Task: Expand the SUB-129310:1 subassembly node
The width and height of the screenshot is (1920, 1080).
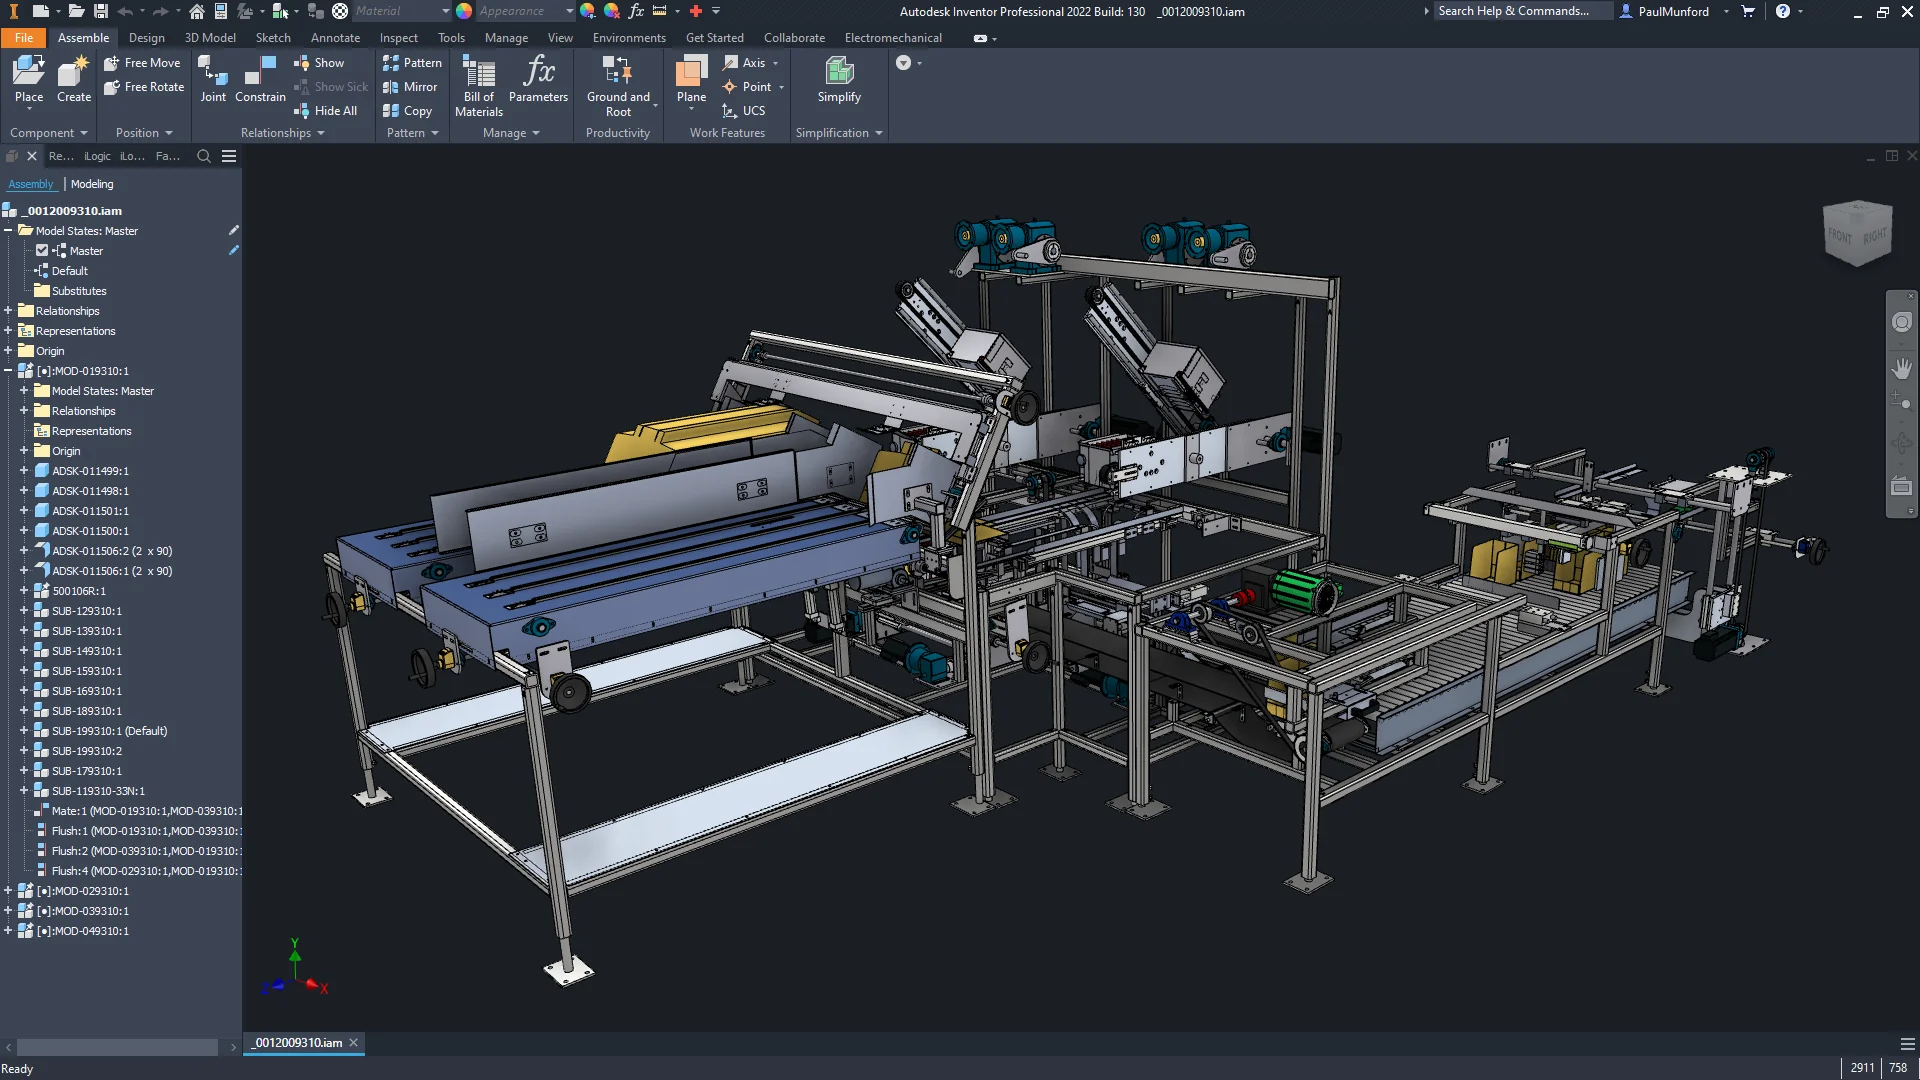Action: tap(24, 611)
